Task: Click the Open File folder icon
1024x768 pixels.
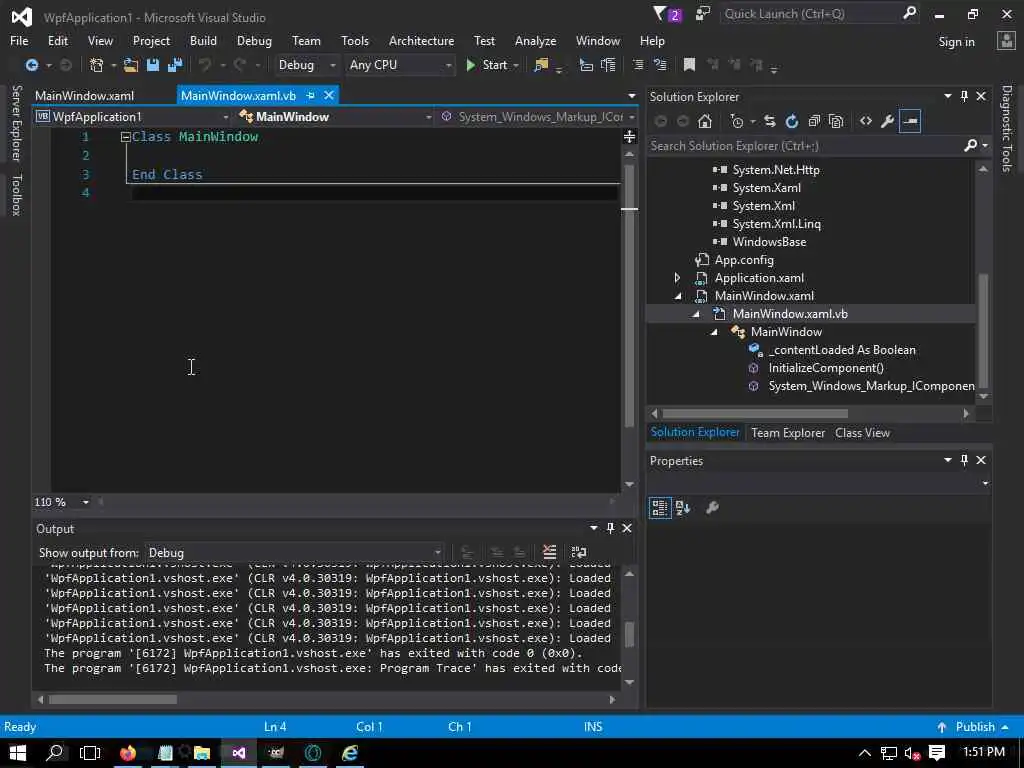Action: point(131,65)
